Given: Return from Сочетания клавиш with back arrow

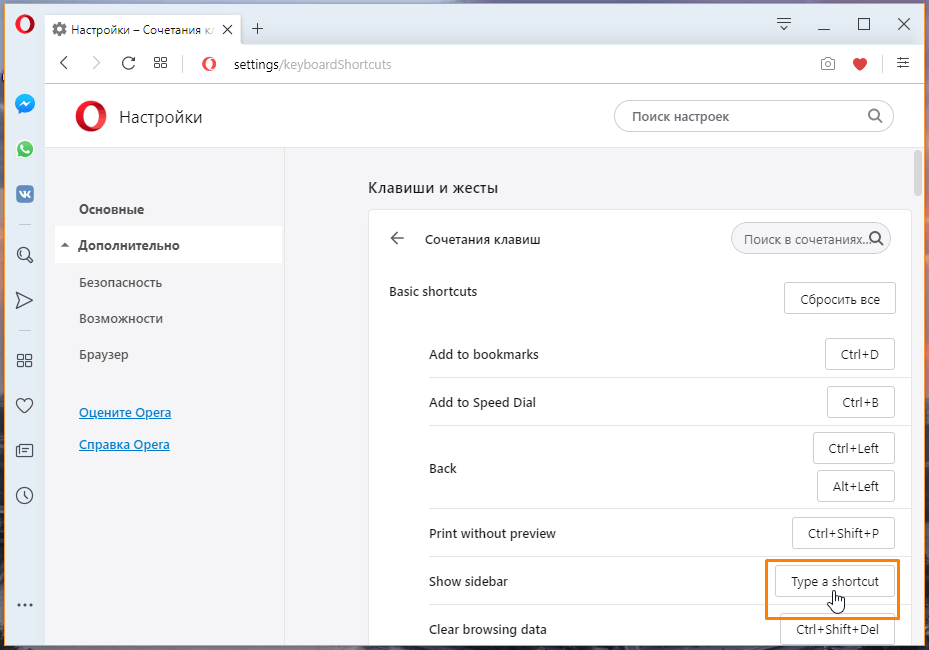Looking at the screenshot, I should coord(397,238).
